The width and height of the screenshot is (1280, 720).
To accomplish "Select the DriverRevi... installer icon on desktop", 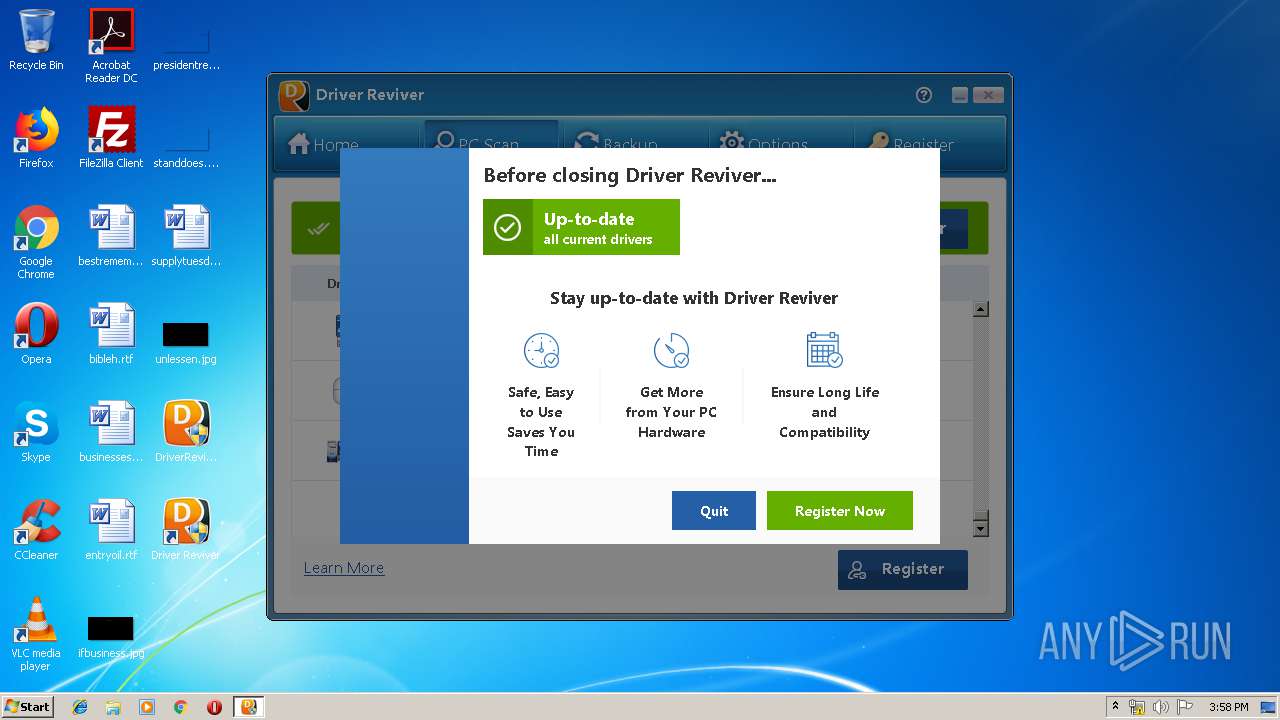I will tap(186, 432).
